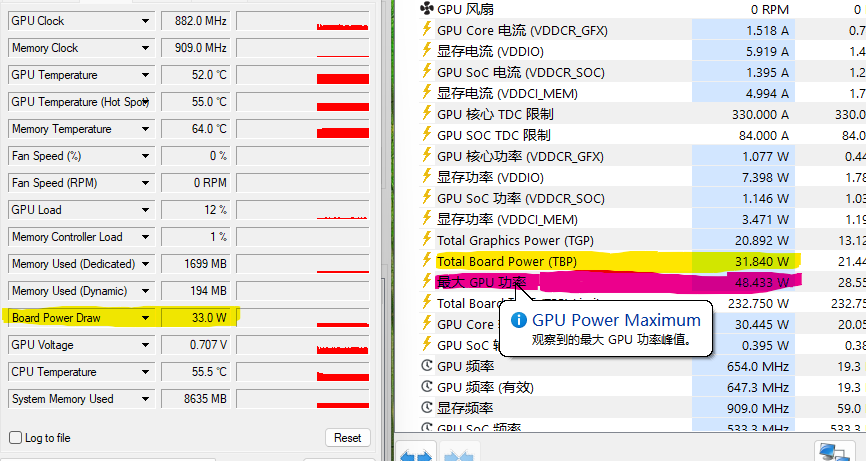Click the GPU Clock history graph
This screenshot has width=866, height=461.
tap(303, 21)
